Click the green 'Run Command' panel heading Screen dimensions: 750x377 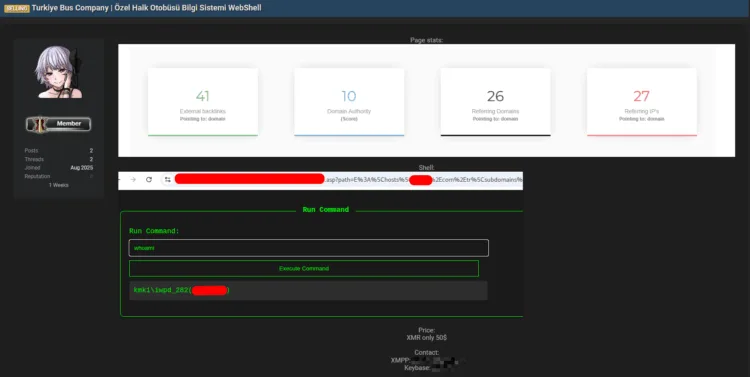click(326, 210)
